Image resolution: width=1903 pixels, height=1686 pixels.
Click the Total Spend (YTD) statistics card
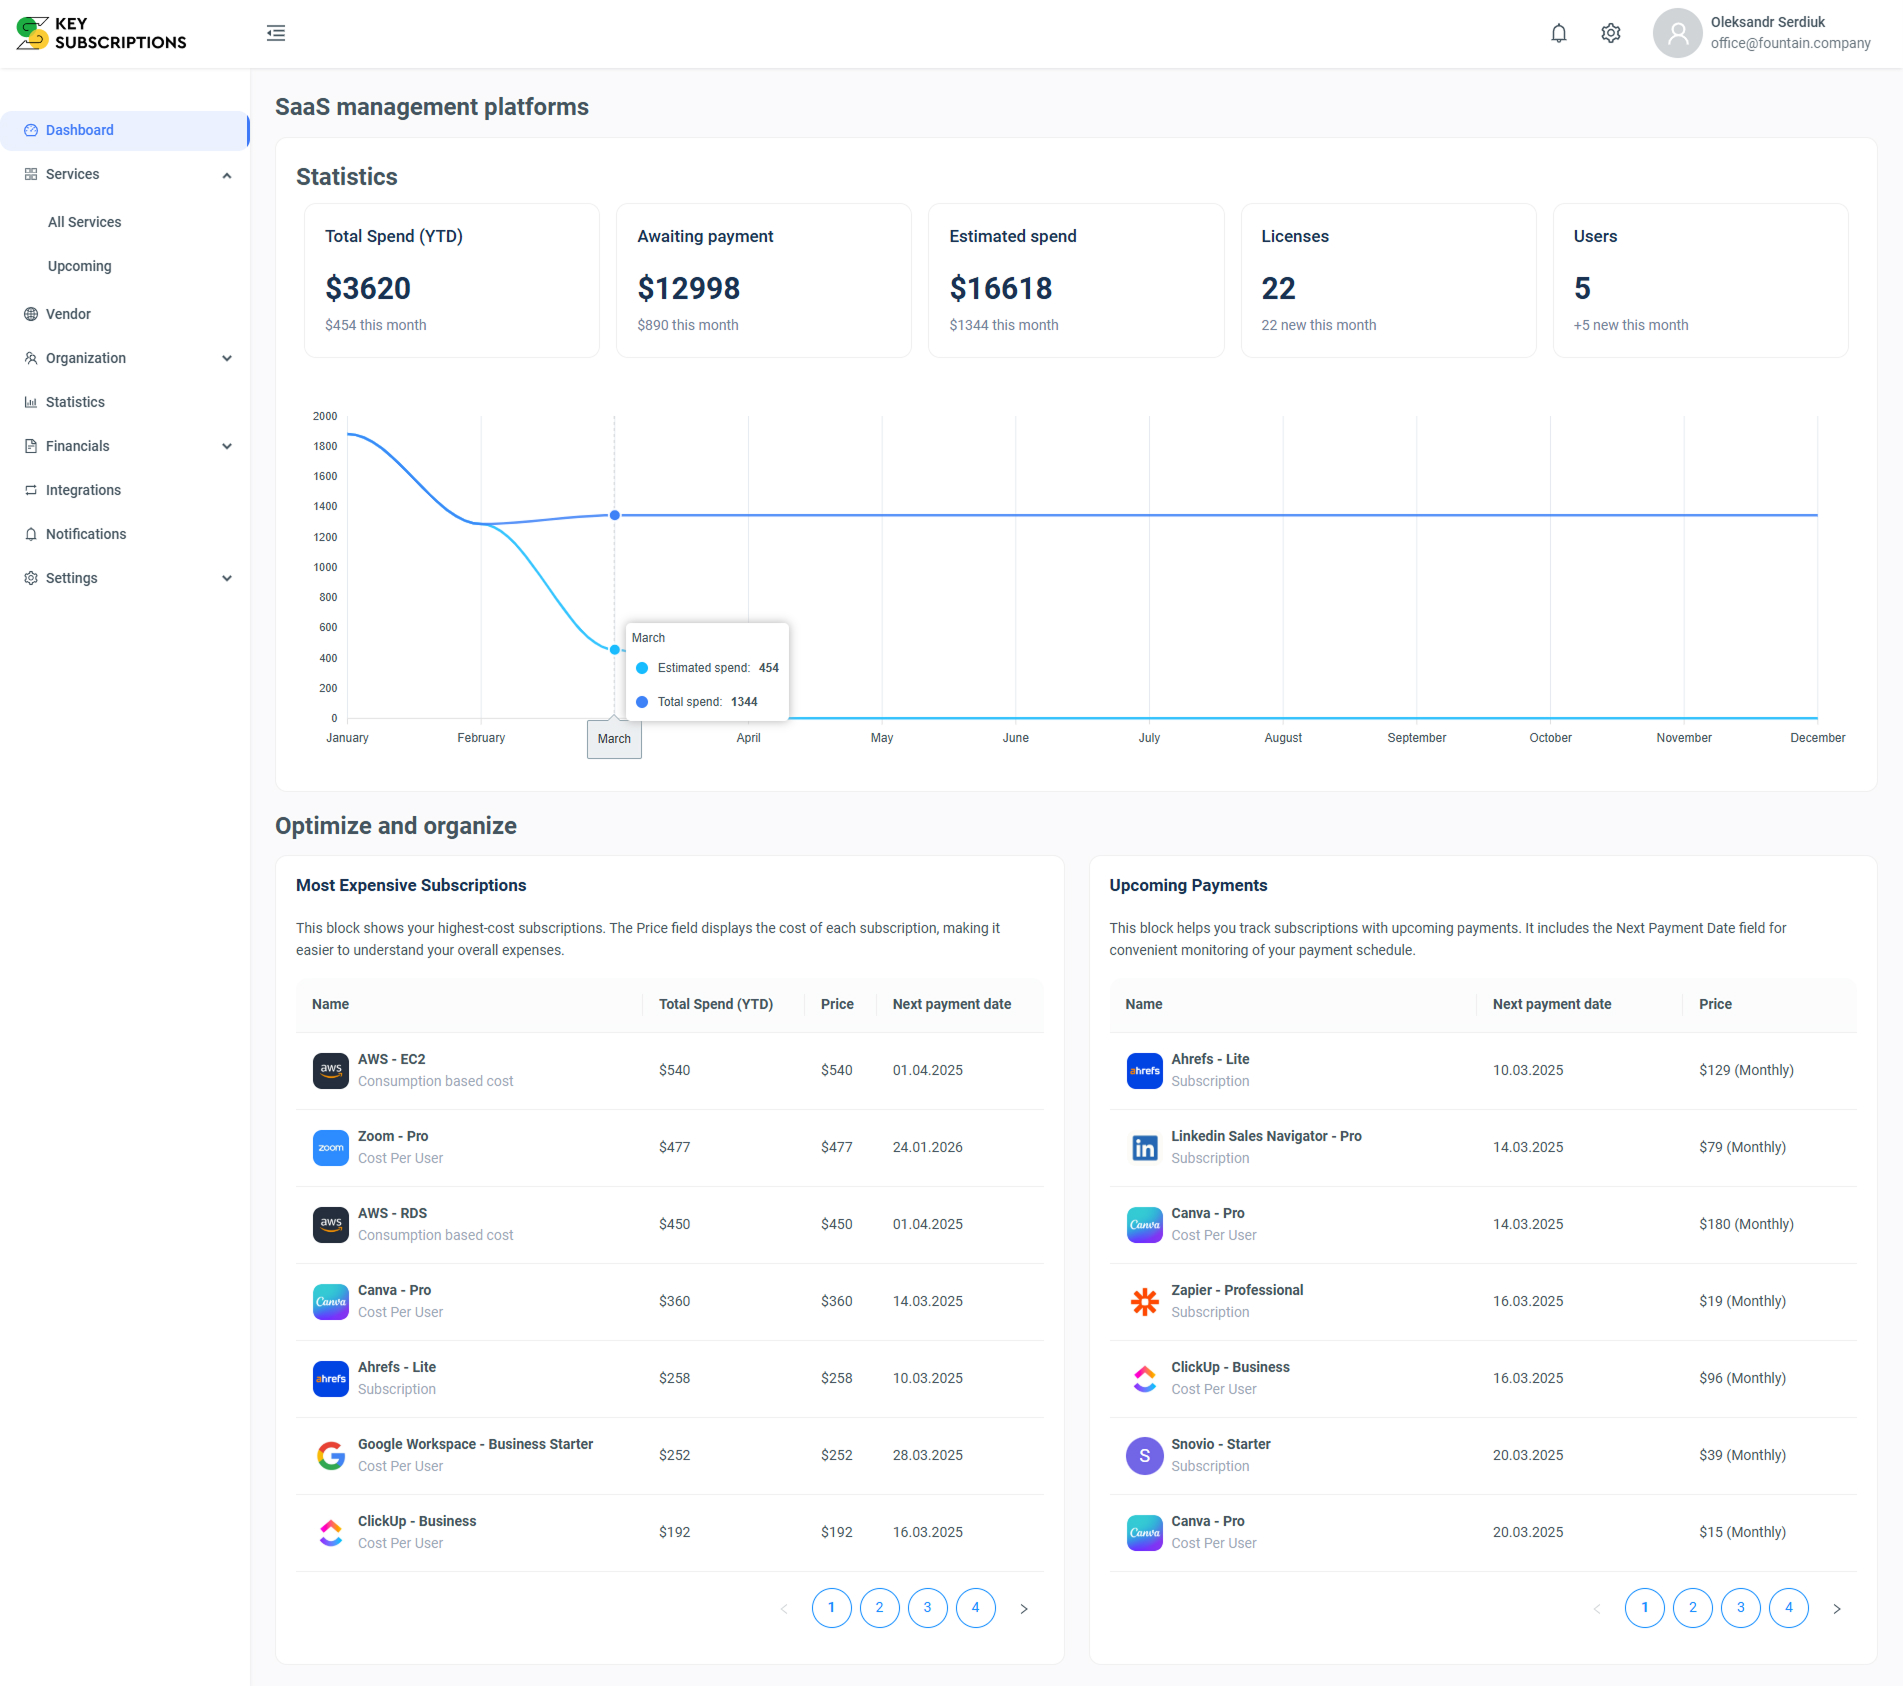[452, 281]
